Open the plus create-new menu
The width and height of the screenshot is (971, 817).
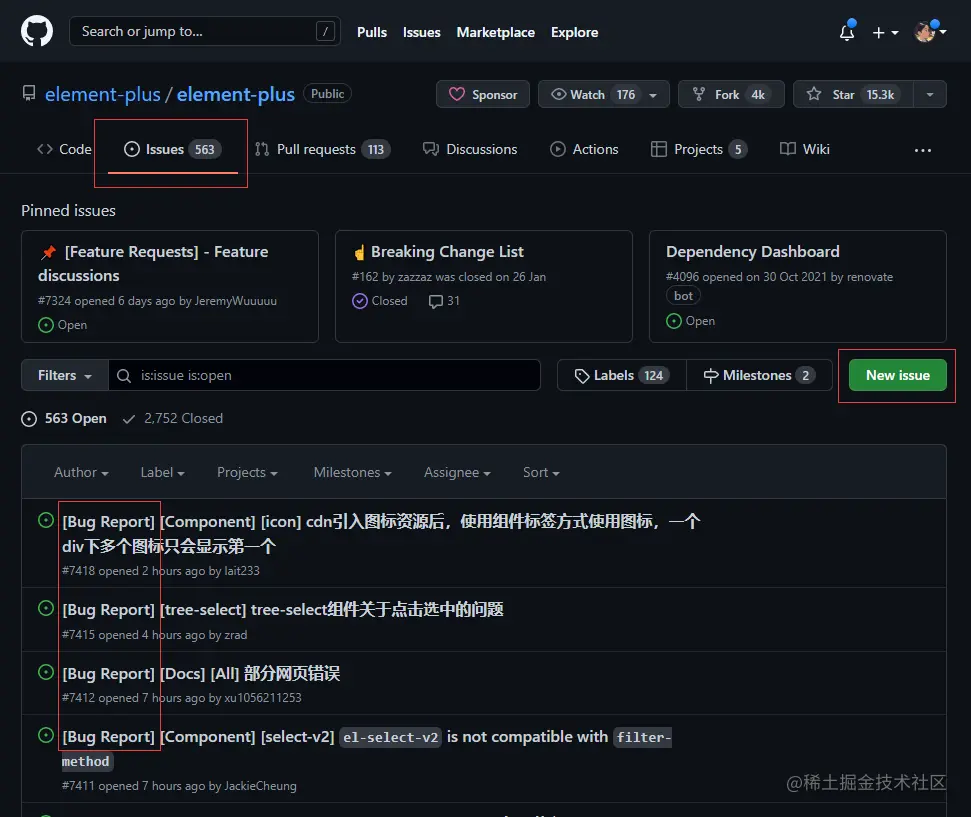coord(885,32)
